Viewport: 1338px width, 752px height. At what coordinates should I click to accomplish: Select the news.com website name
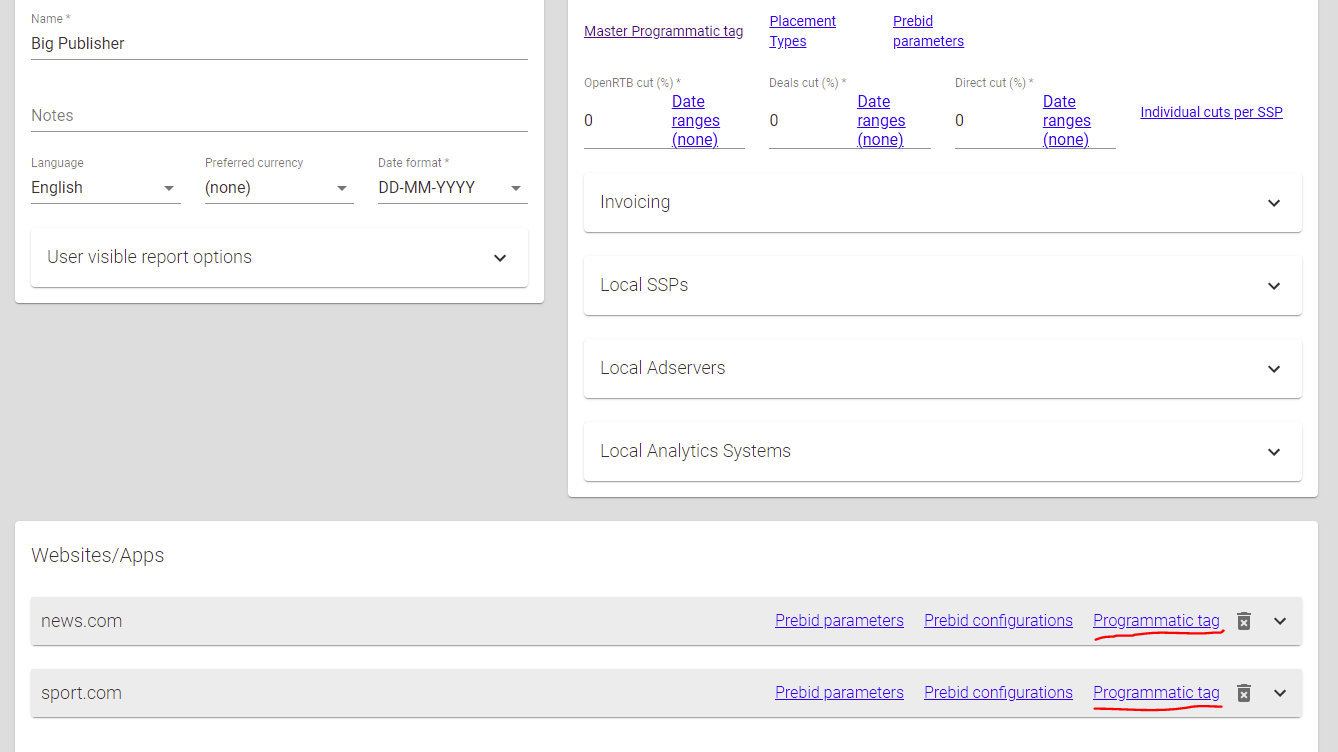(x=81, y=621)
